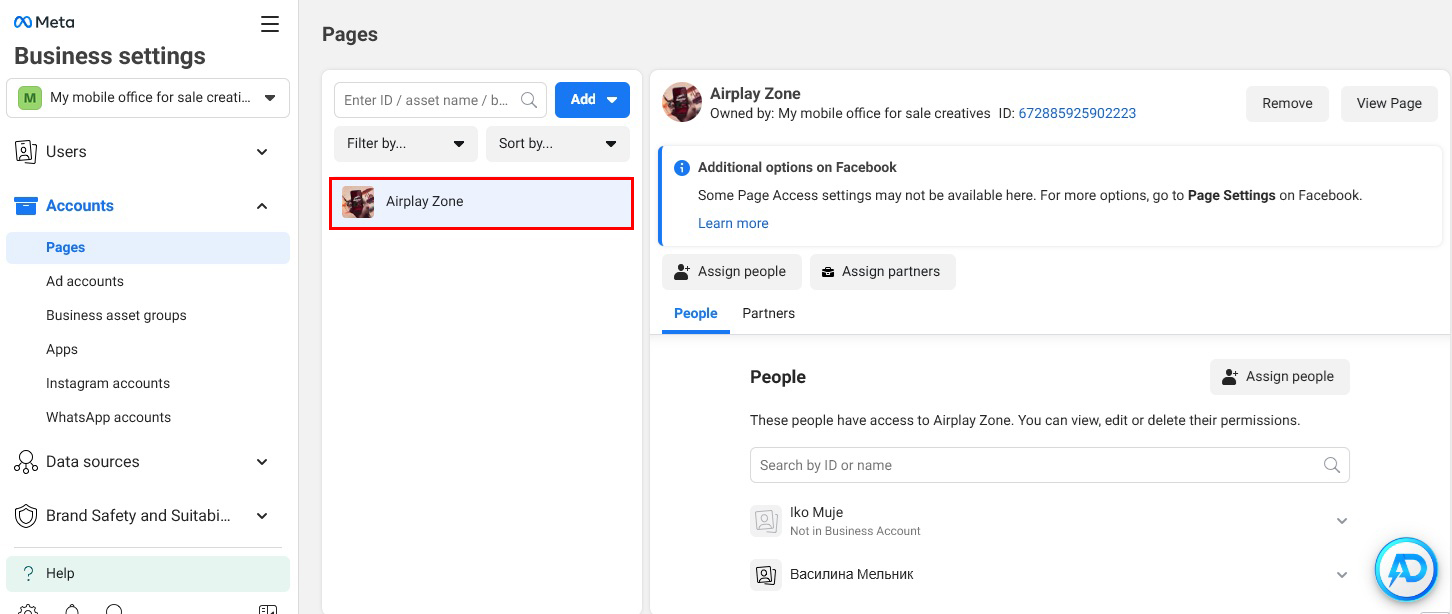The image size is (1452, 614).
Task: Click the Users section icon
Action: click(x=26, y=152)
